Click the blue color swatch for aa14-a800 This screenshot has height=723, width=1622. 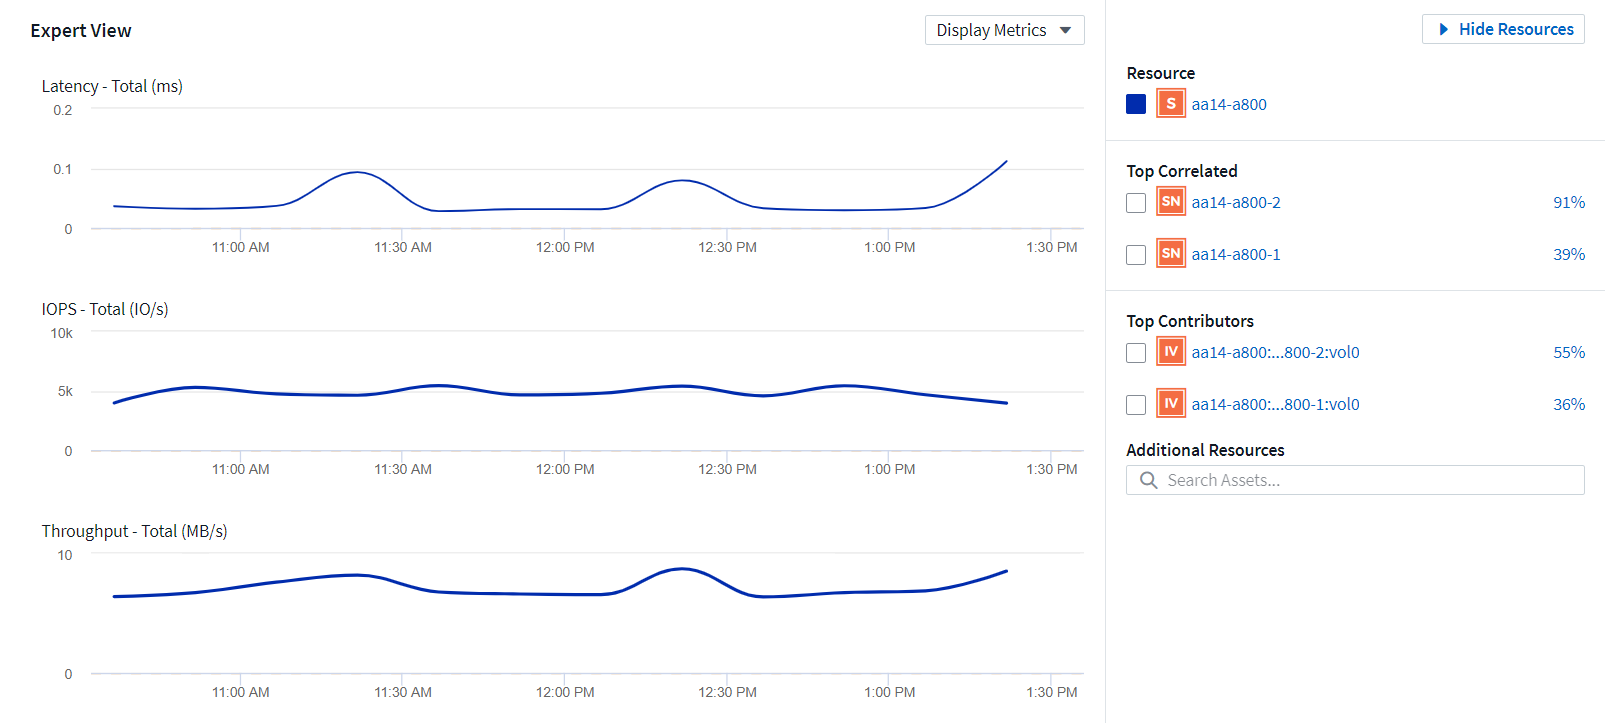click(1136, 104)
